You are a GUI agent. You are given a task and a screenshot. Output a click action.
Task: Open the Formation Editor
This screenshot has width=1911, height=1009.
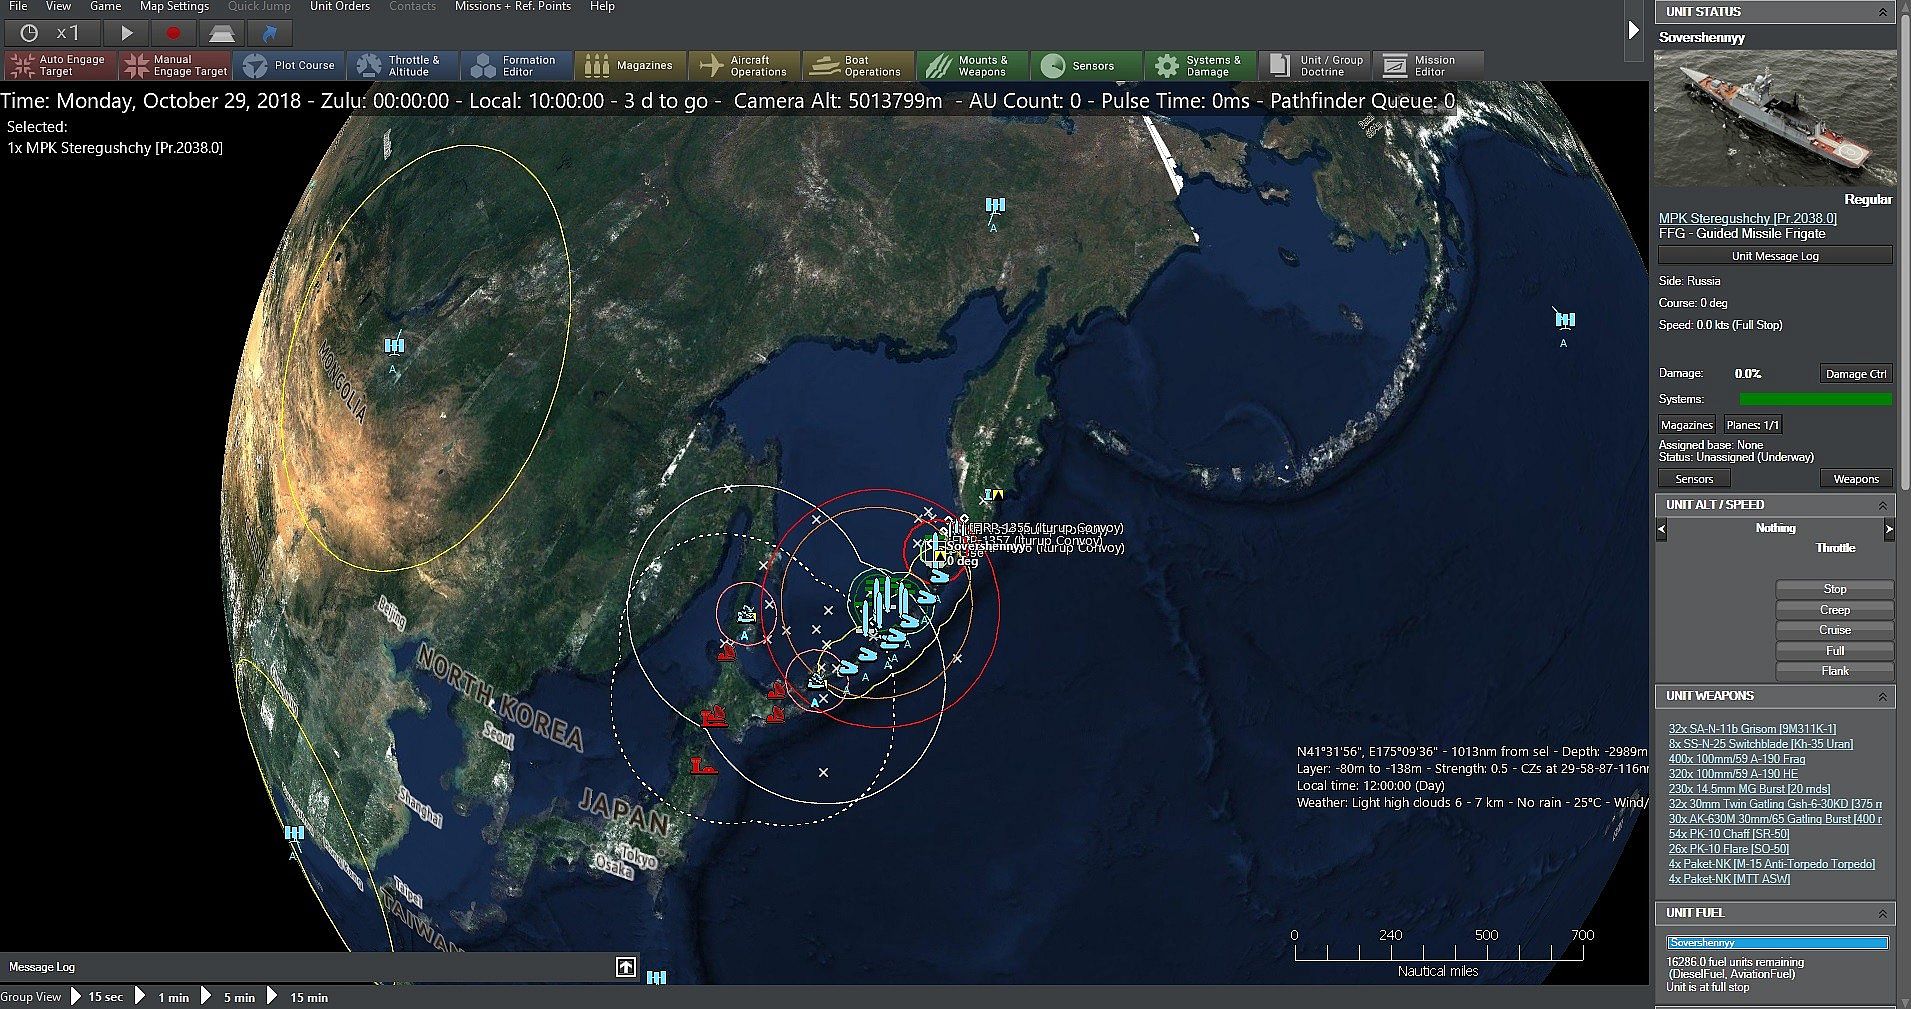coord(517,66)
